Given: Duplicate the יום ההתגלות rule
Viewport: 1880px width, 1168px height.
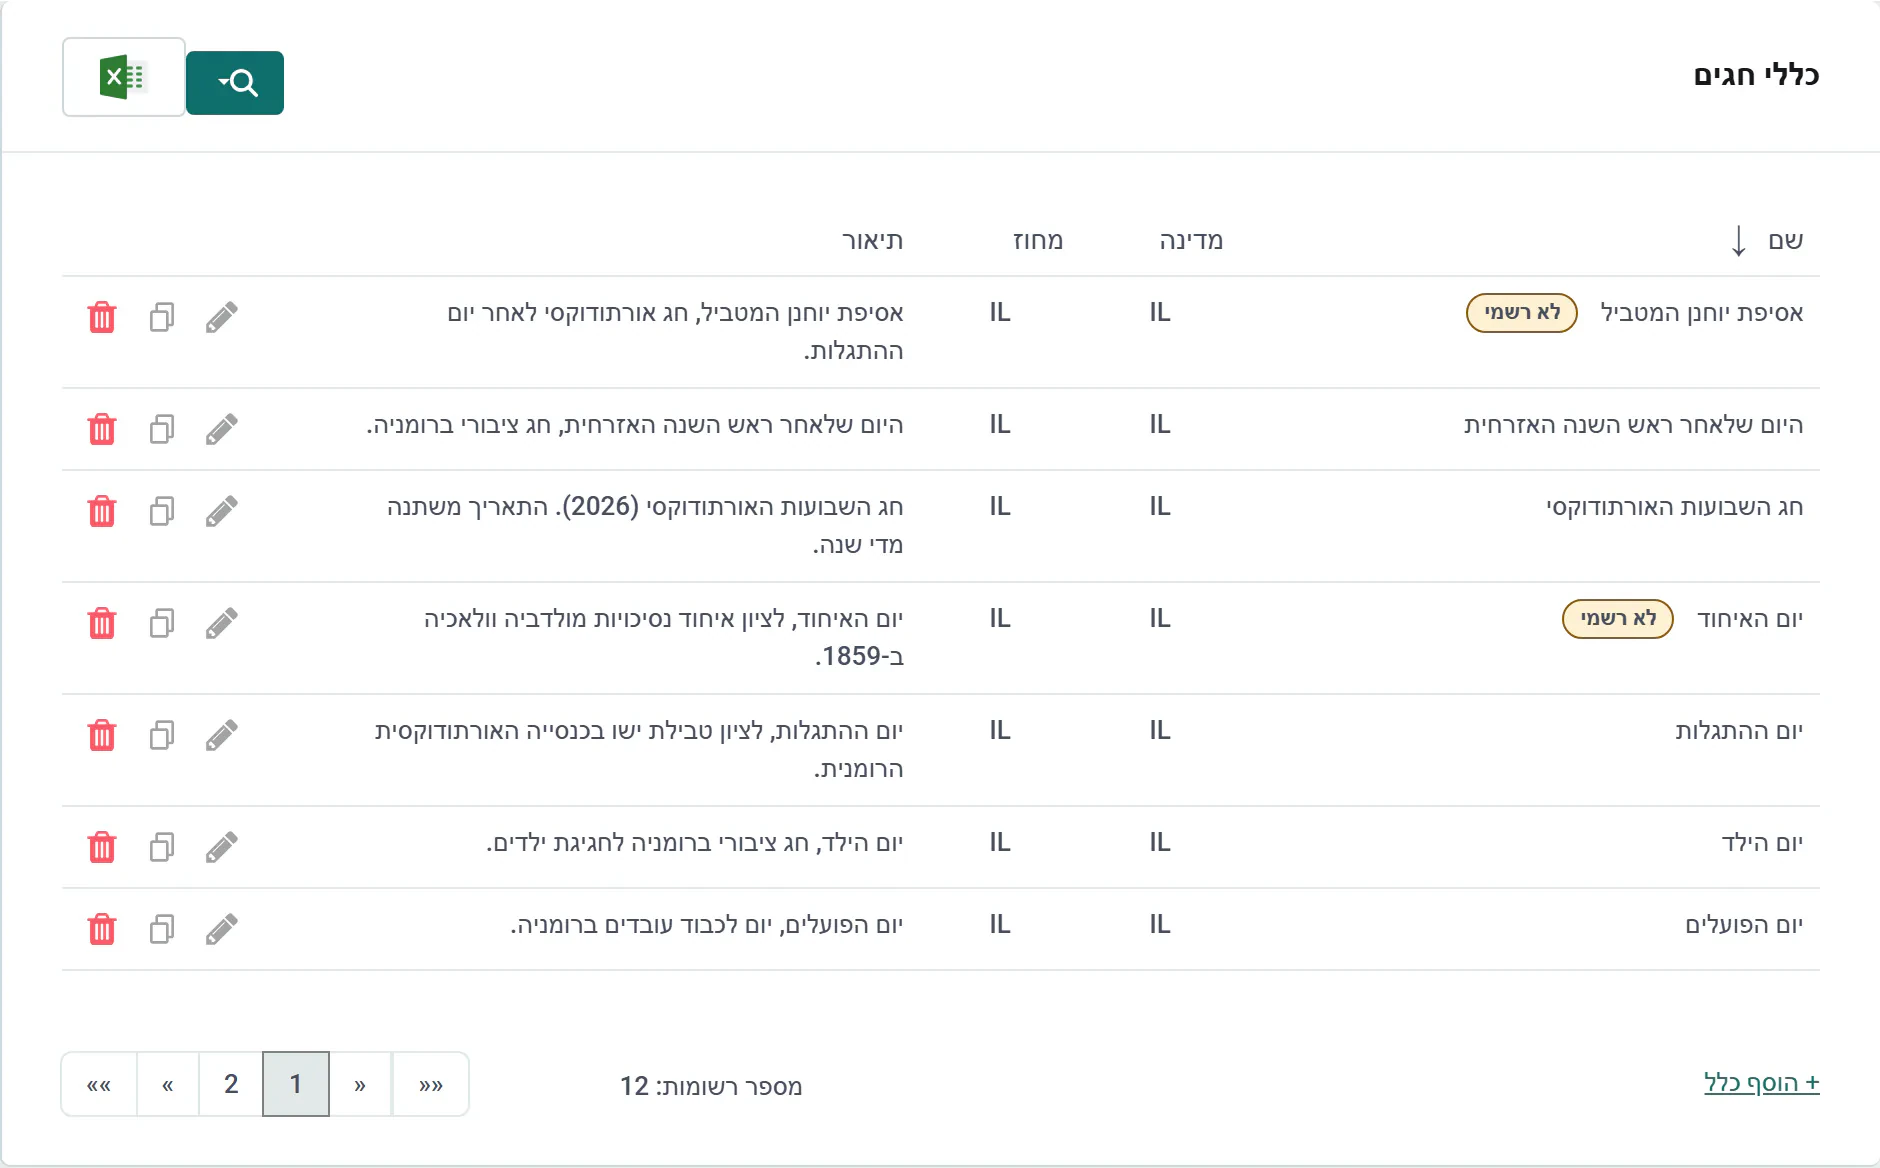Looking at the screenshot, I should click(x=162, y=735).
